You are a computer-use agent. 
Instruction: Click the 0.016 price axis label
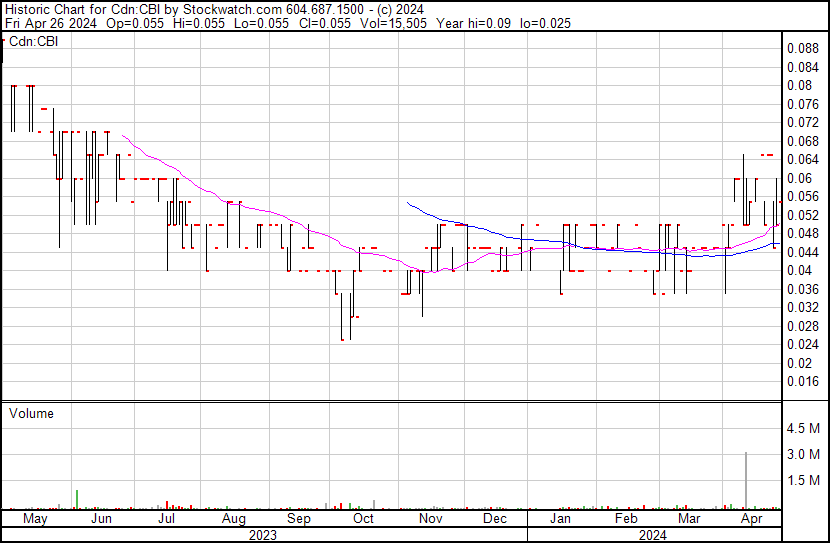803,381
